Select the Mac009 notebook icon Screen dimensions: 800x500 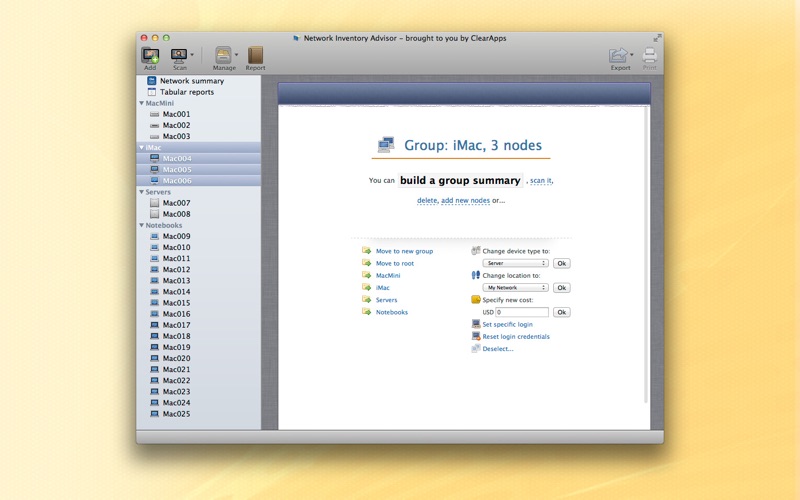154,236
